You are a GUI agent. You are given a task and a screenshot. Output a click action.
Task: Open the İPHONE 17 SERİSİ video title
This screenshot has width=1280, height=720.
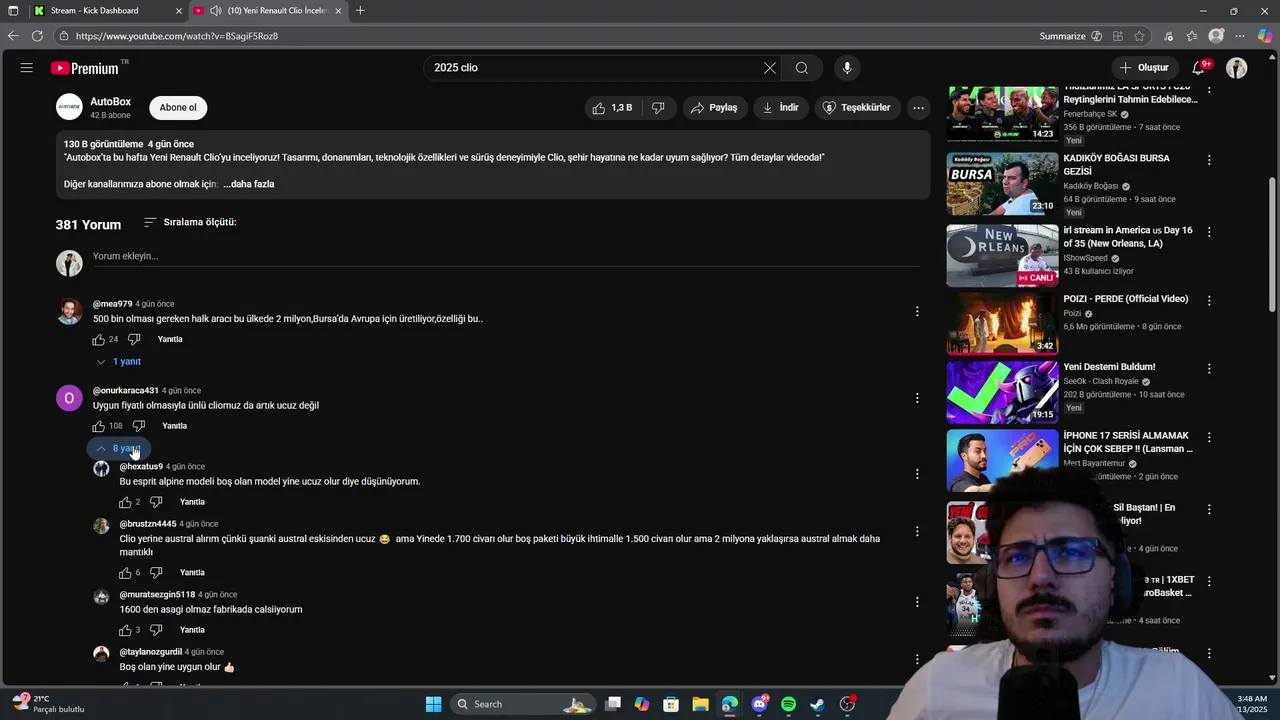tap(1128, 442)
